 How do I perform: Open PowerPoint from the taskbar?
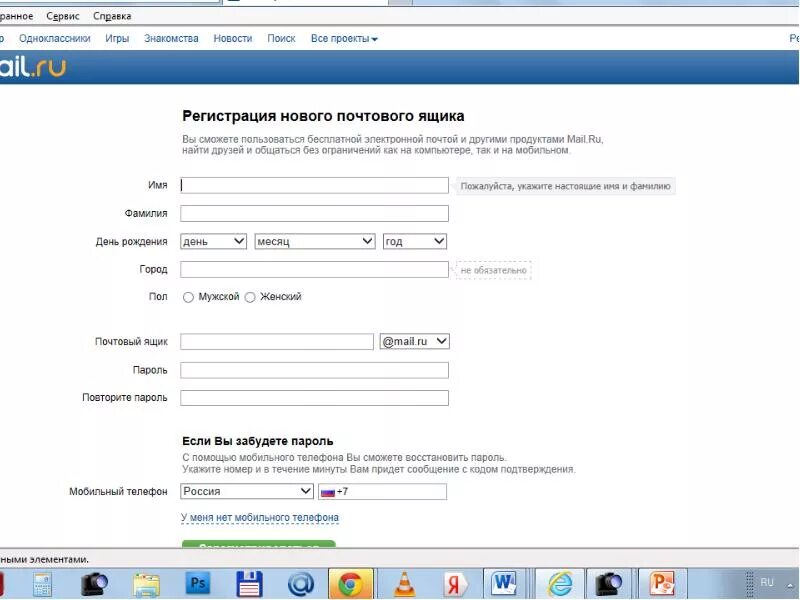pyautogui.click(x=662, y=584)
